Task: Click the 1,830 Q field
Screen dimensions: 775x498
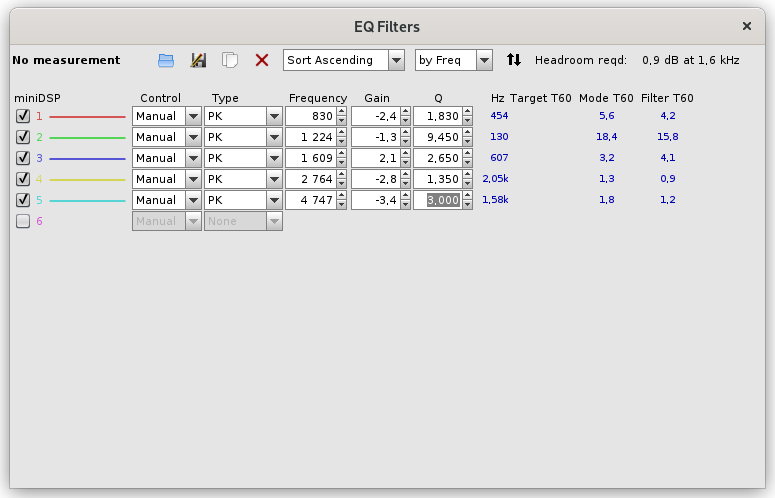Action: tap(438, 116)
